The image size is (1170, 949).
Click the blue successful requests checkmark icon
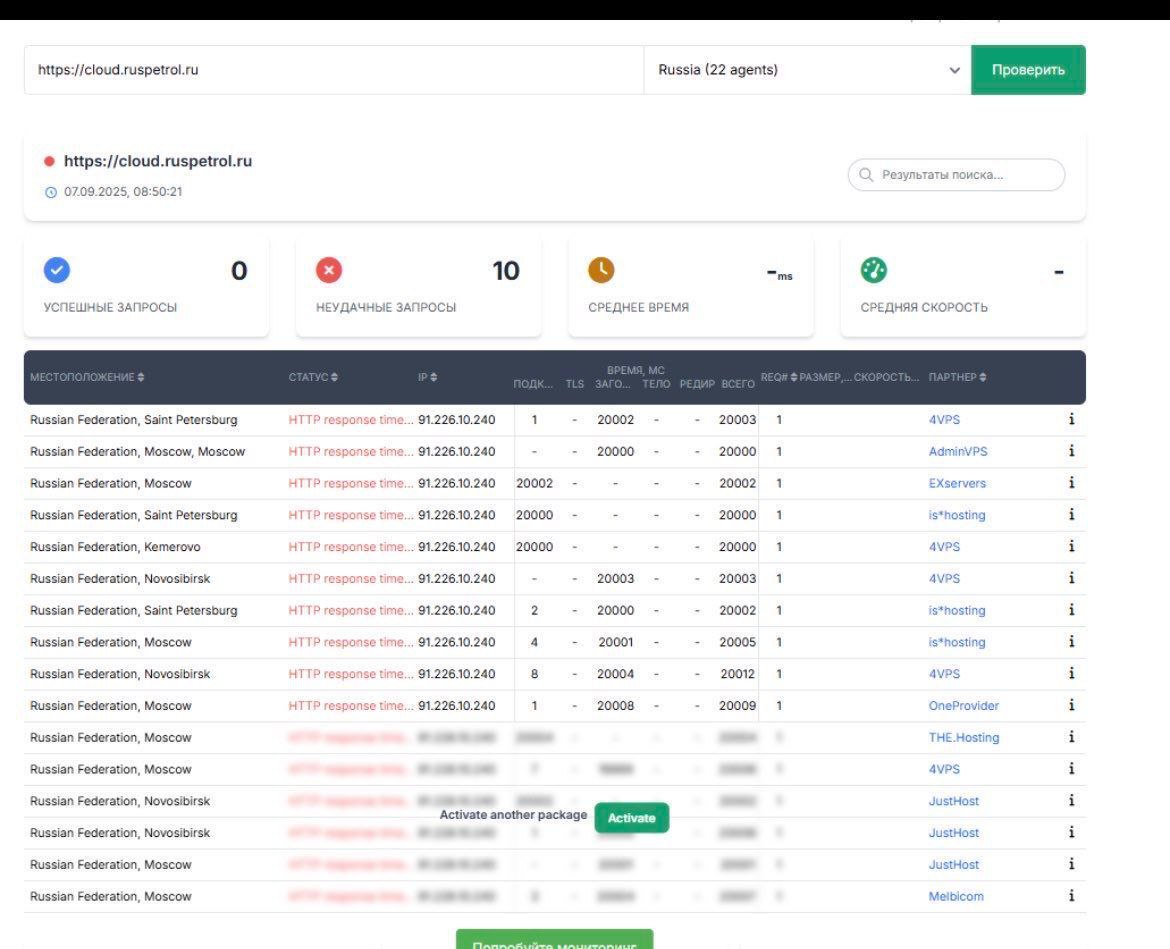pos(57,271)
